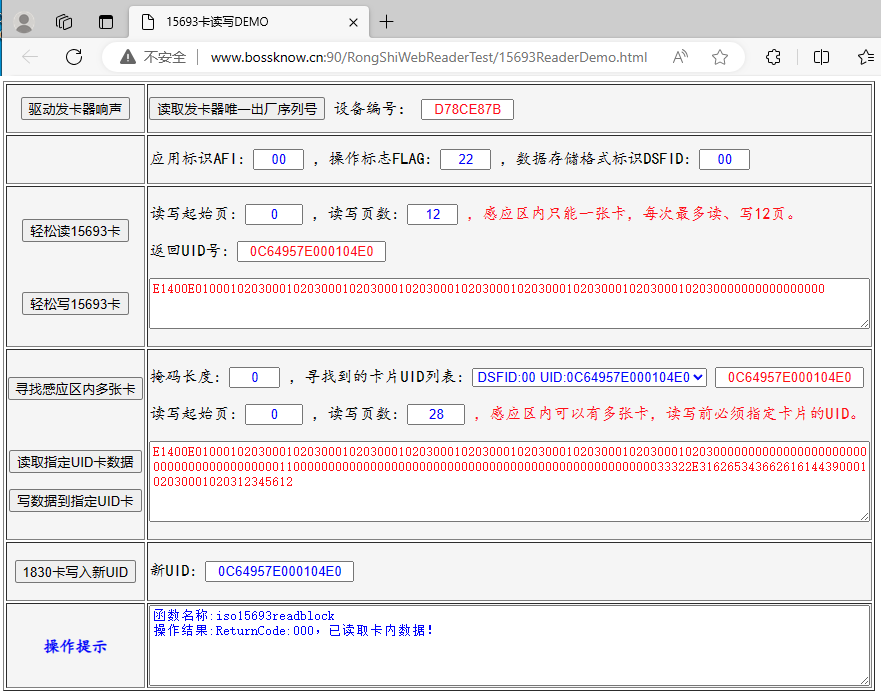
Task: Select the 15693卡读写DEMO tab
Action: [x=249, y=22]
